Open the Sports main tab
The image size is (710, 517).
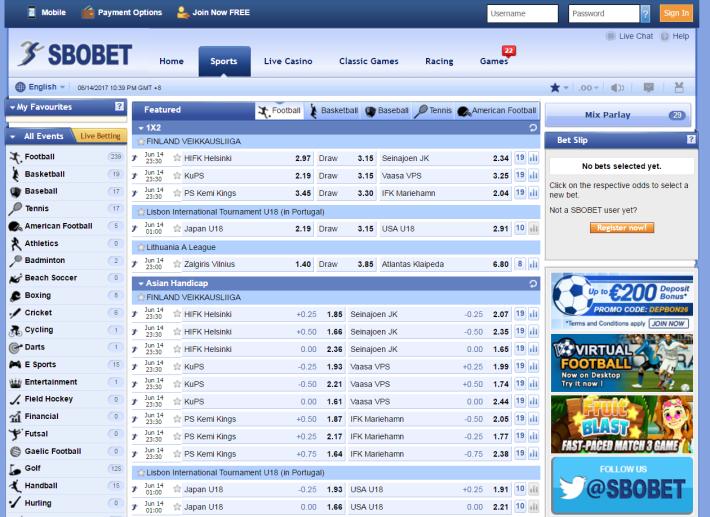[x=224, y=61]
